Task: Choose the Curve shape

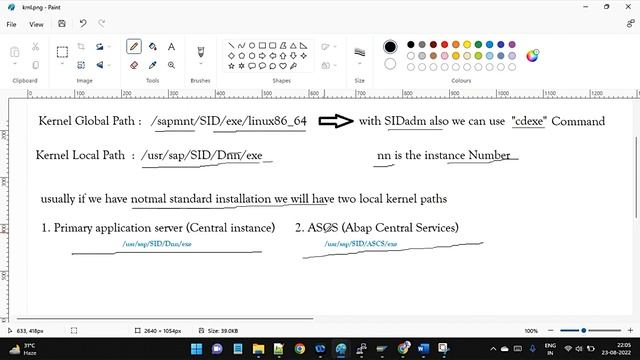Action: pos(242,45)
